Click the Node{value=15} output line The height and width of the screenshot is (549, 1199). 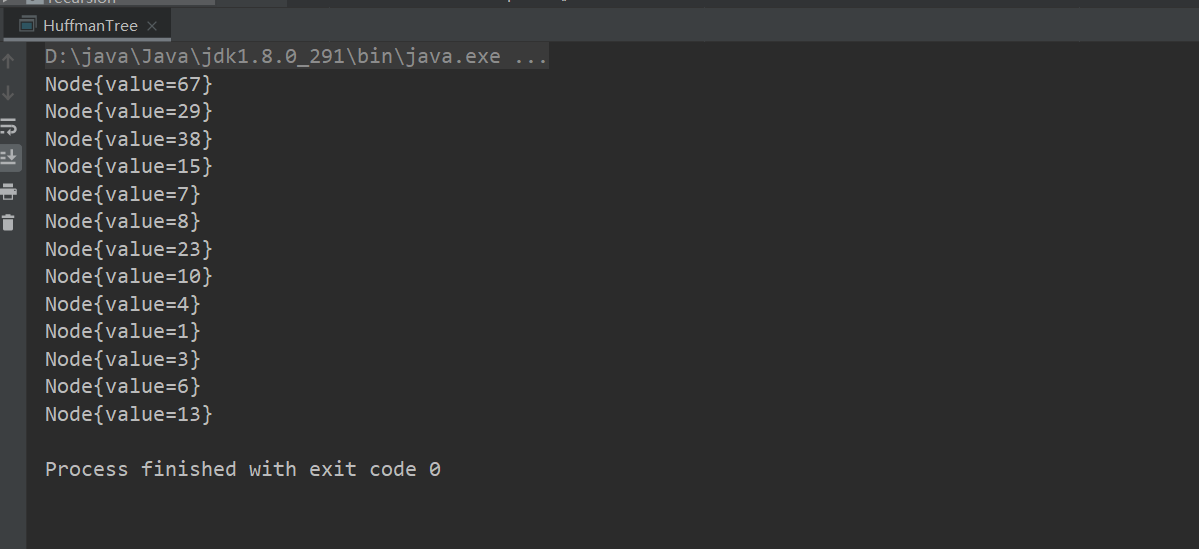tap(128, 167)
